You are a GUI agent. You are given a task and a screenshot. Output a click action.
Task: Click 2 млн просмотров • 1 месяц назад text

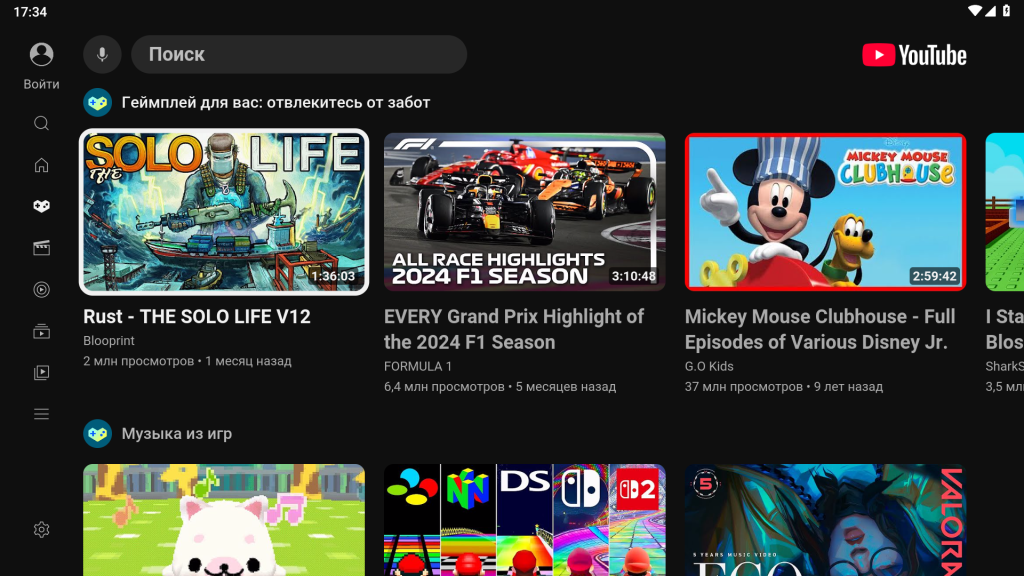(x=187, y=361)
